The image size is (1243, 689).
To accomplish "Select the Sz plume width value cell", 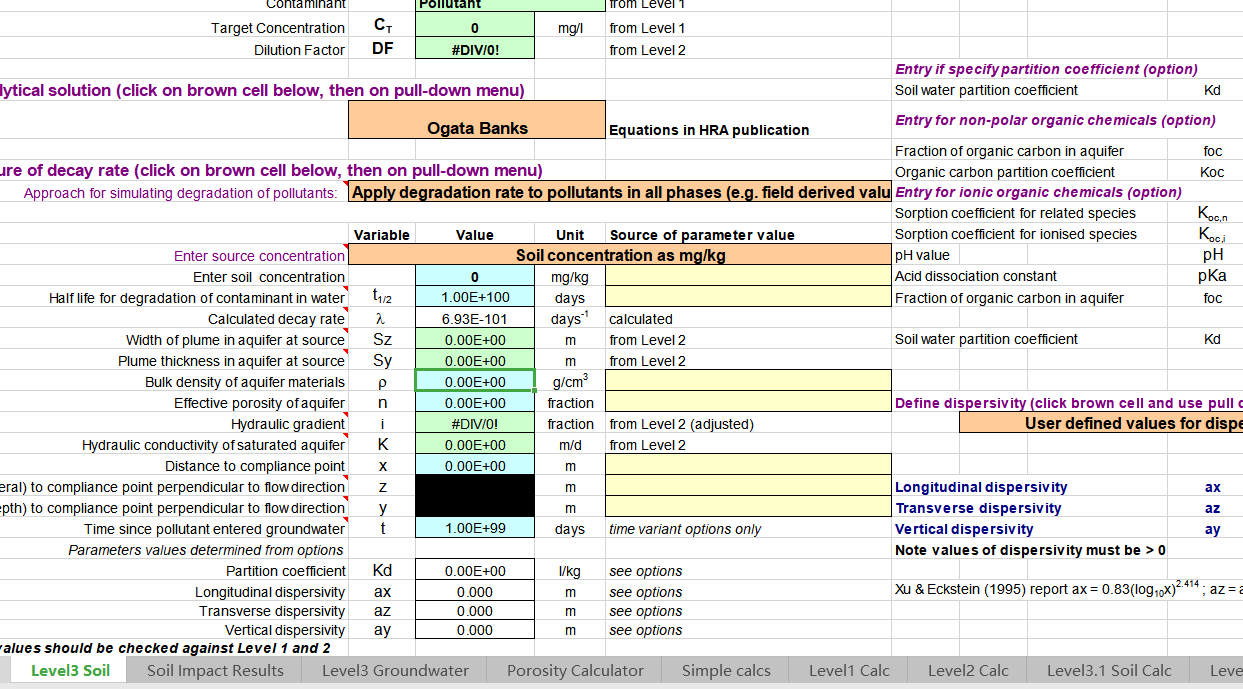I will point(475,340).
